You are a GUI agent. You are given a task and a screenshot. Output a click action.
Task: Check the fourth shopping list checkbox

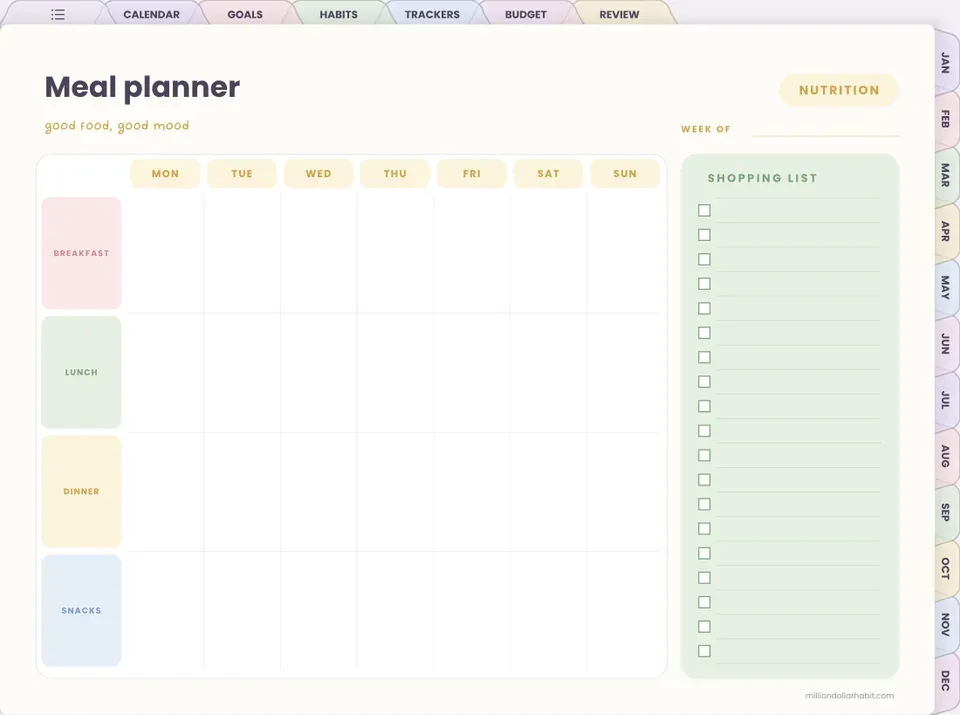705,284
